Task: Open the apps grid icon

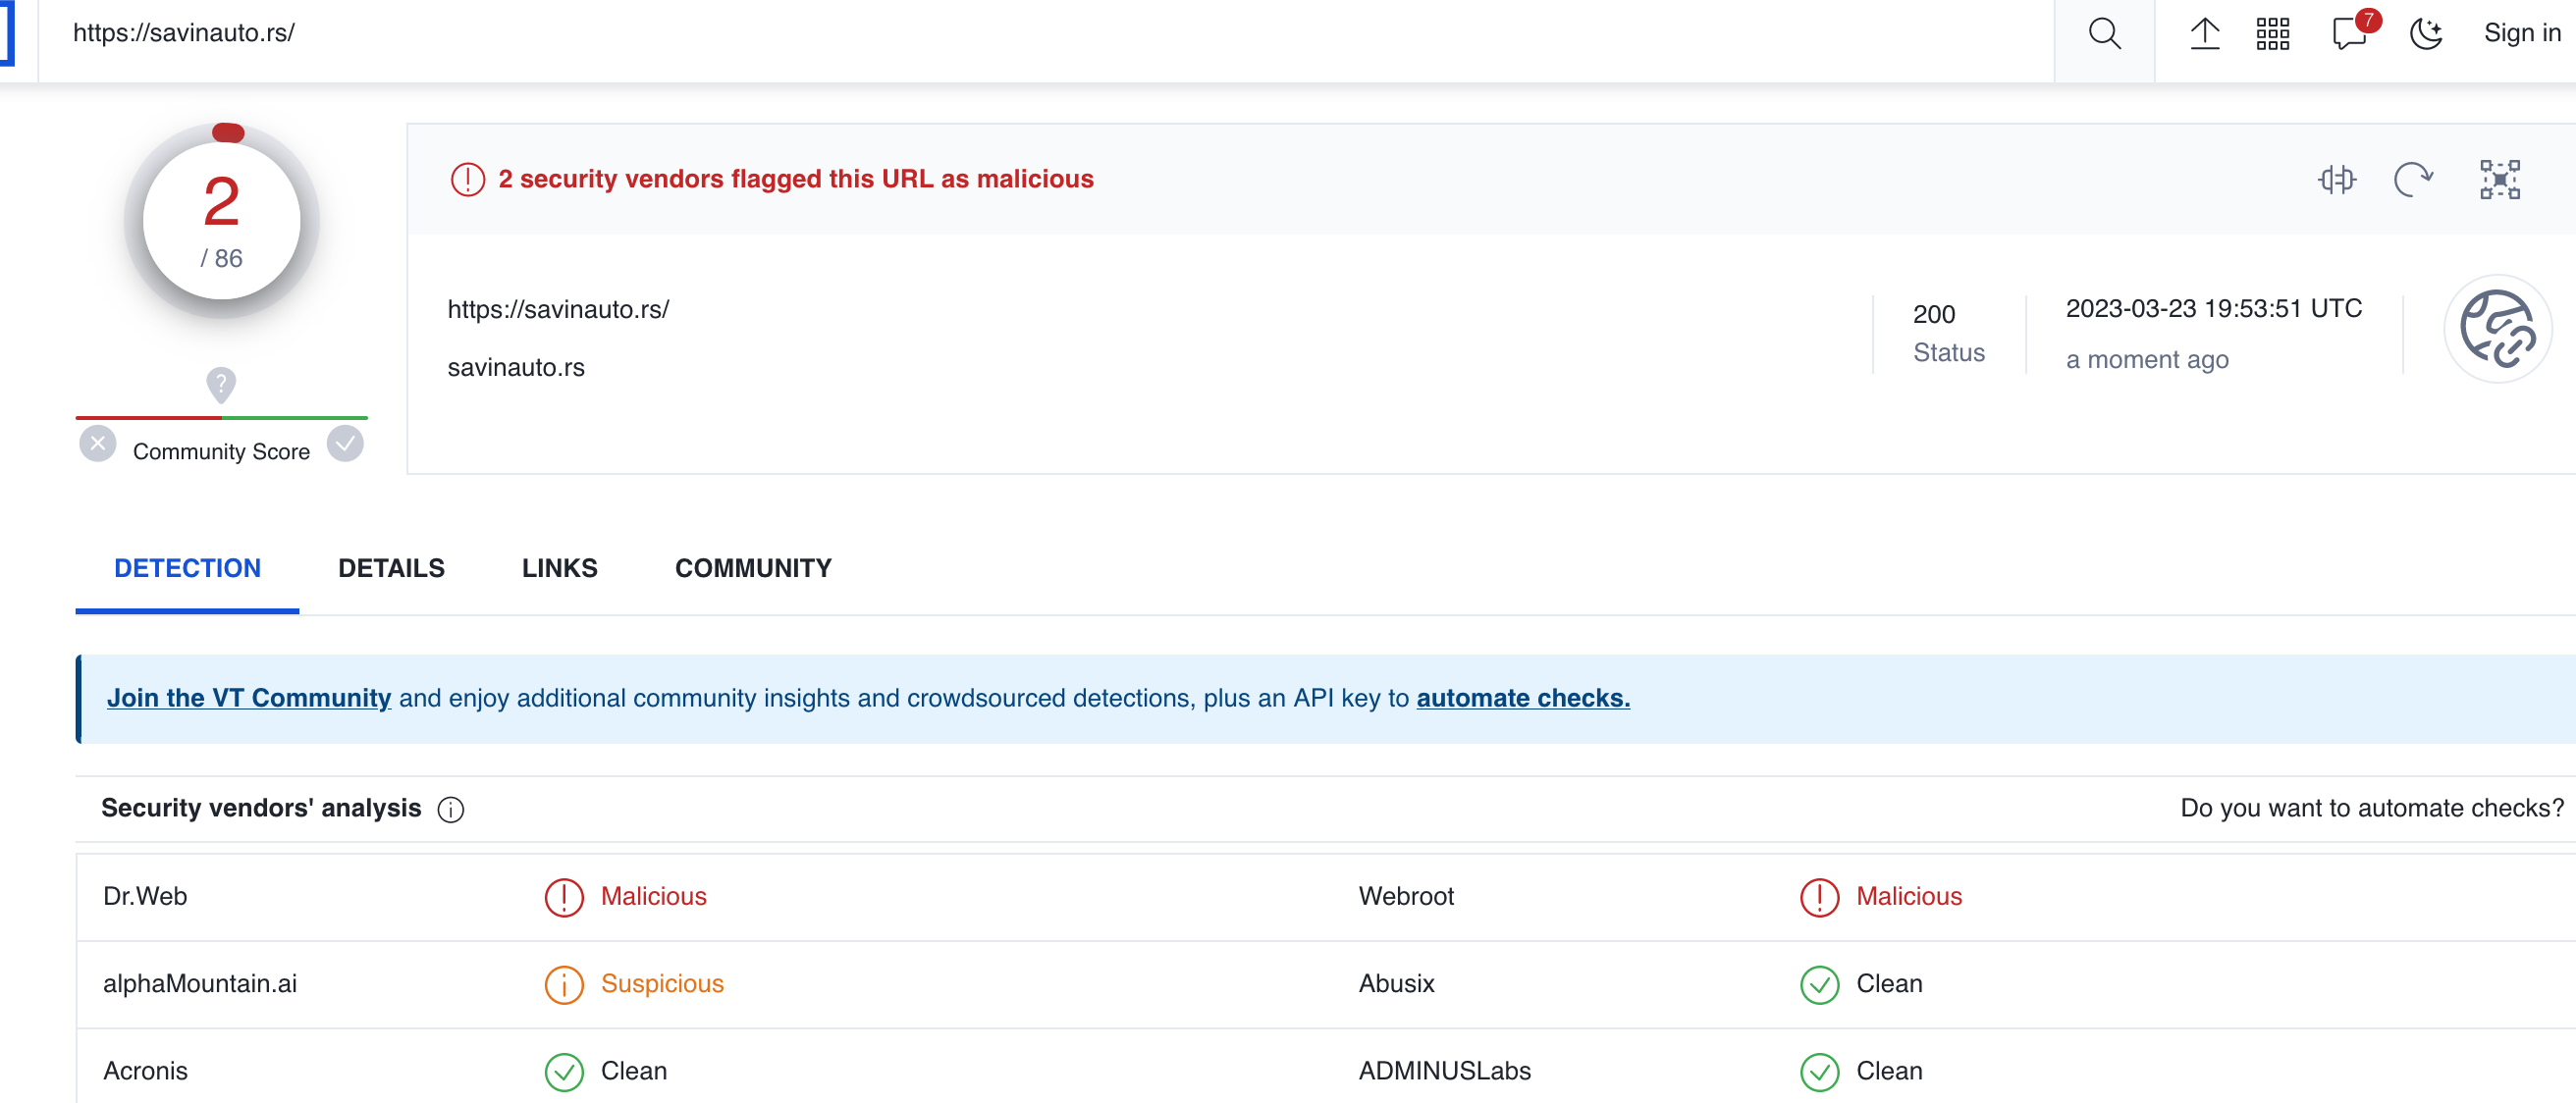Action: [x=2272, y=34]
